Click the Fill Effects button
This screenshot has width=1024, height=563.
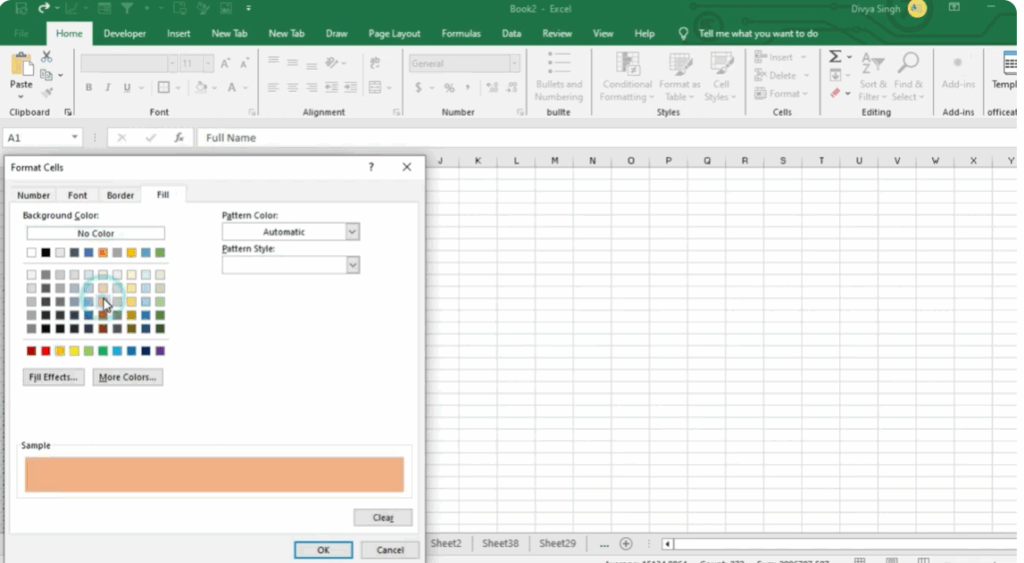pyautogui.click(x=54, y=377)
